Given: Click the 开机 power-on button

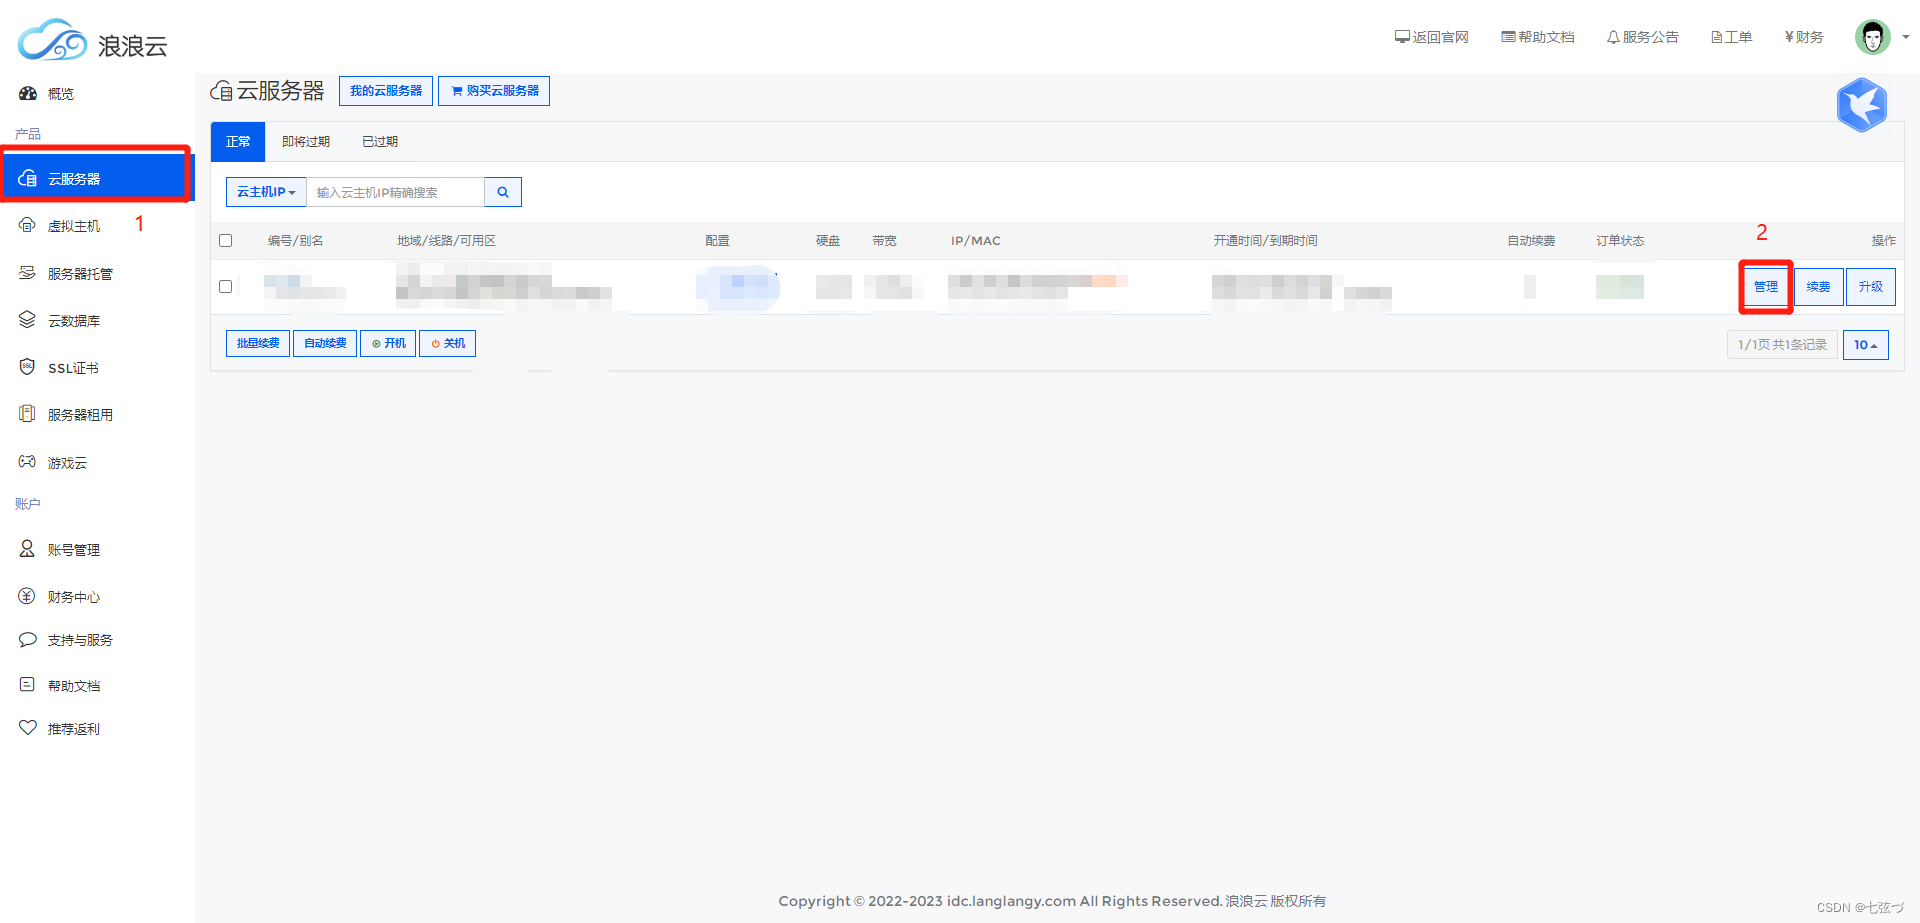Looking at the screenshot, I should point(388,343).
